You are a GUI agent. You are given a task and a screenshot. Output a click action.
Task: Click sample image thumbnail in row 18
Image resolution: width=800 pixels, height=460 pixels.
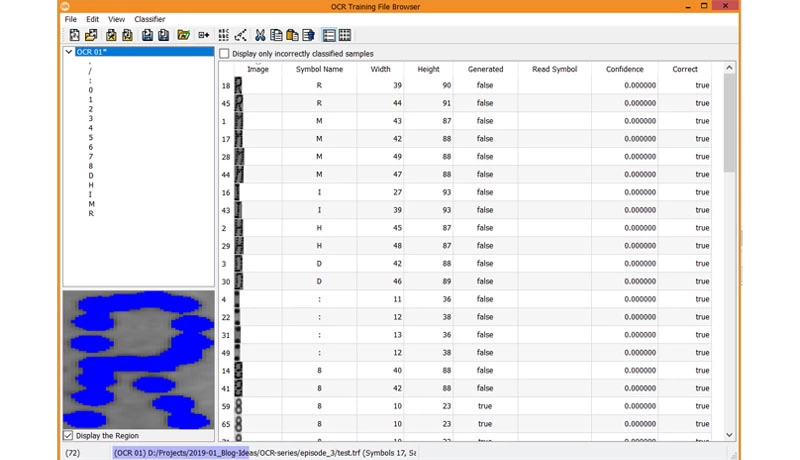pyautogui.click(x=238, y=85)
